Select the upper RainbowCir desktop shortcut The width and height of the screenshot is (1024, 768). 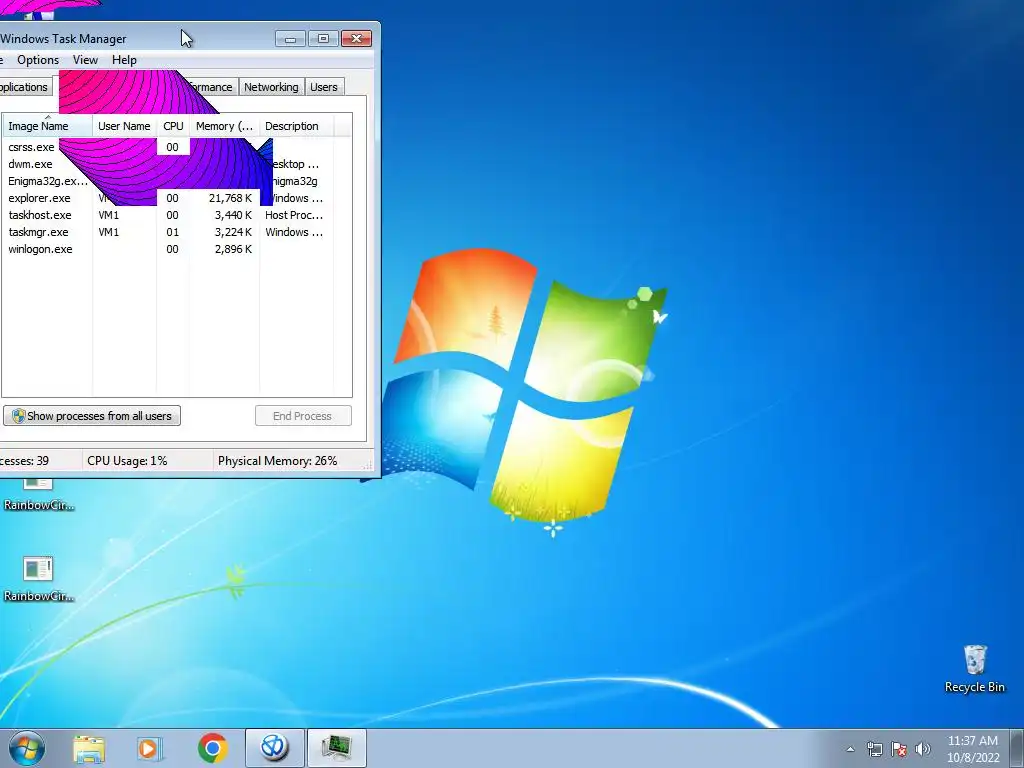[38, 494]
